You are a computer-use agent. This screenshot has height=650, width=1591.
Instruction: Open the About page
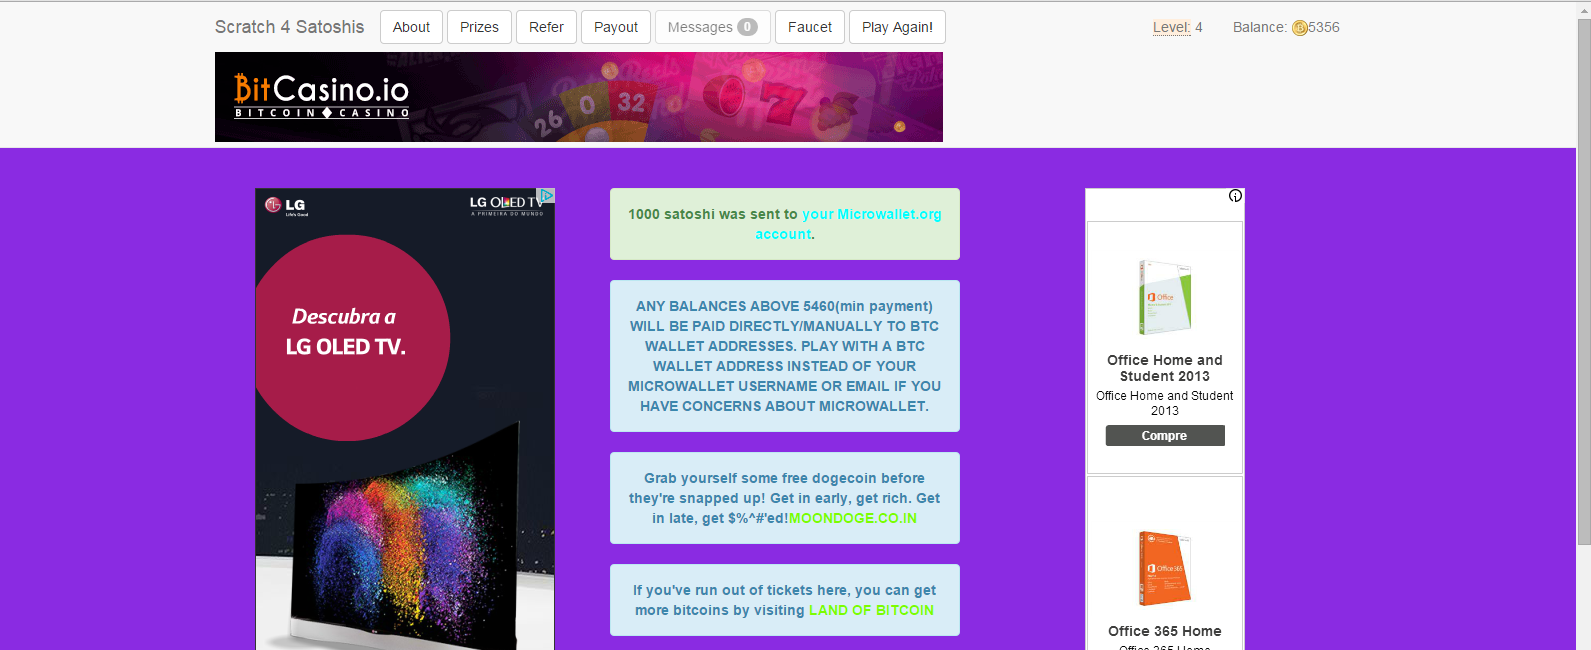point(411,27)
